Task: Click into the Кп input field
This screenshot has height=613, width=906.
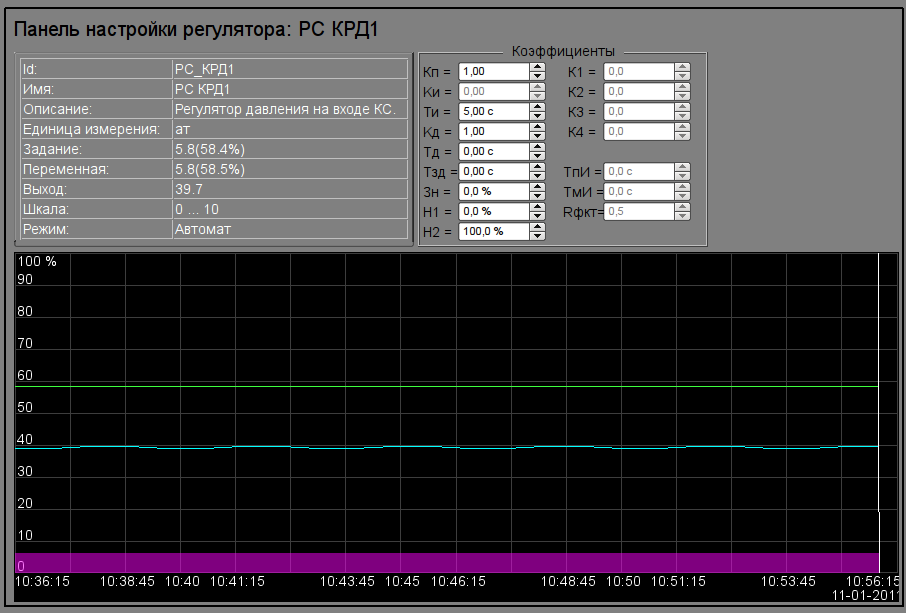Action: click(x=493, y=72)
